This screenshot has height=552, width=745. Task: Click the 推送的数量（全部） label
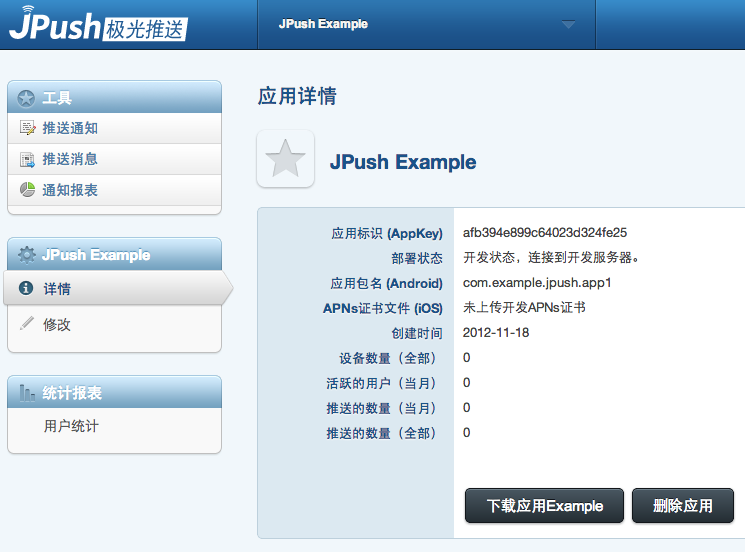click(381, 433)
